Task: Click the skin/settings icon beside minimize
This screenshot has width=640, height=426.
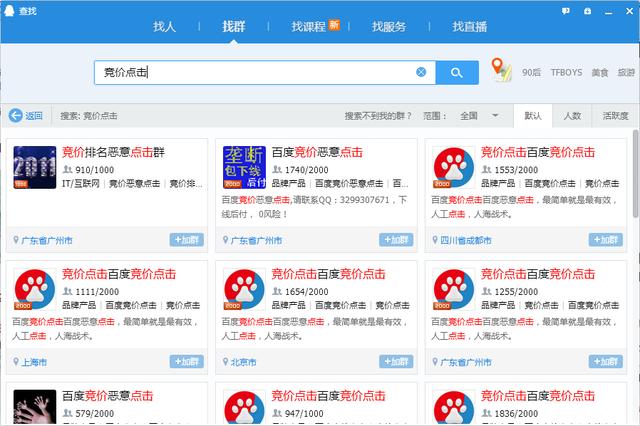Action: [587, 11]
